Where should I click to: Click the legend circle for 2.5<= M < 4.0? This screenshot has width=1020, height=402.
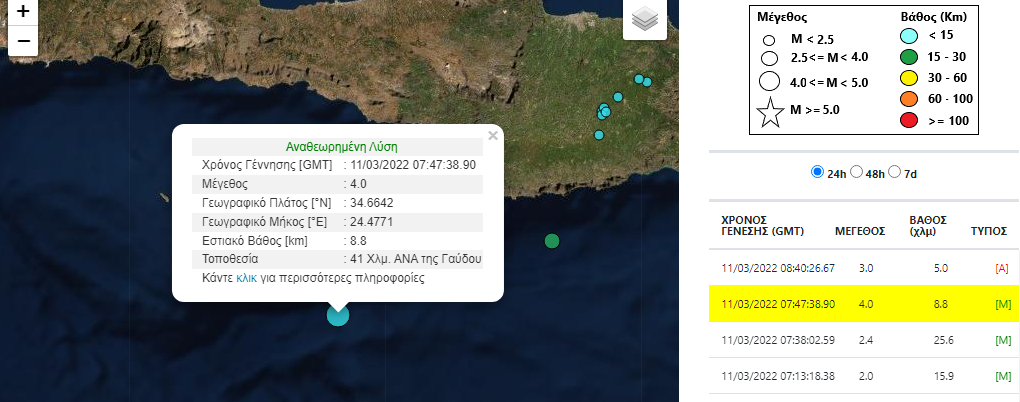click(770, 58)
